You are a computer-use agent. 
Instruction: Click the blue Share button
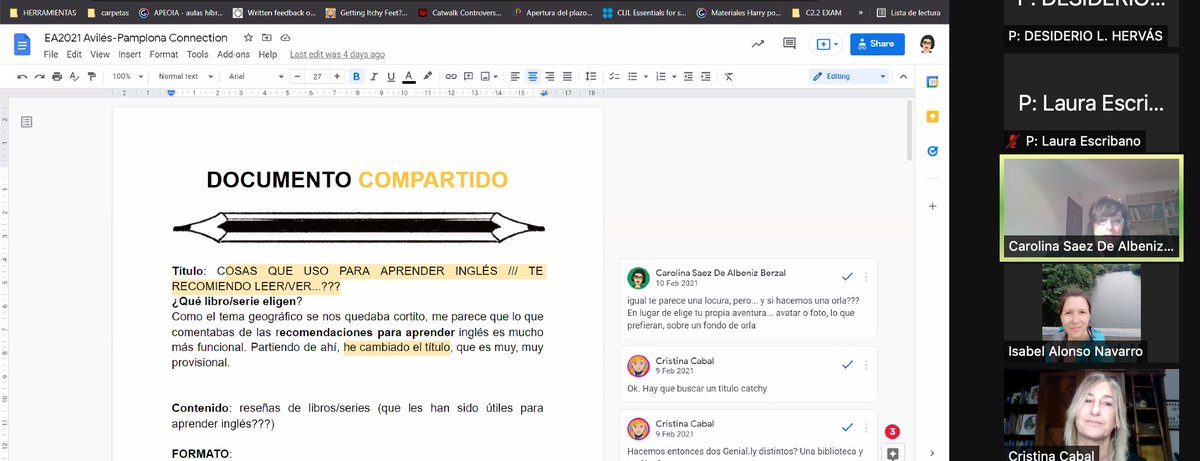point(877,44)
